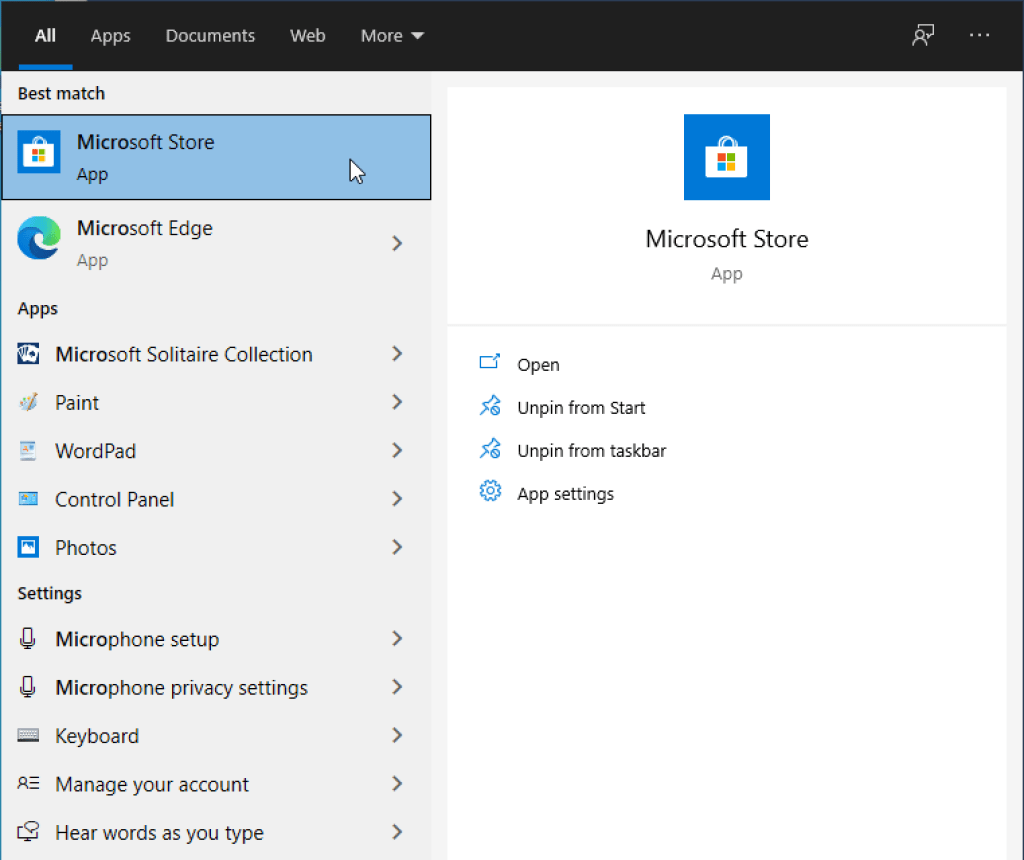Expand Microphone setup chevron

(397, 639)
